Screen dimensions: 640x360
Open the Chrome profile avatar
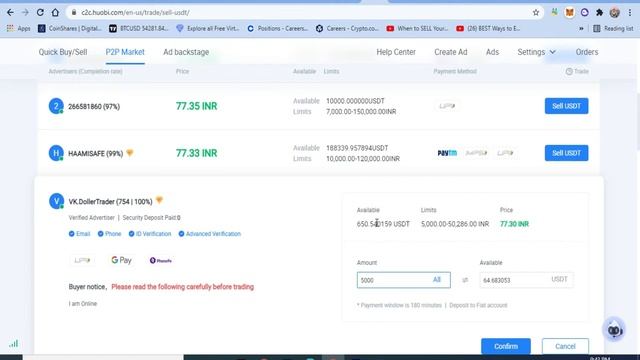(615, 13)
